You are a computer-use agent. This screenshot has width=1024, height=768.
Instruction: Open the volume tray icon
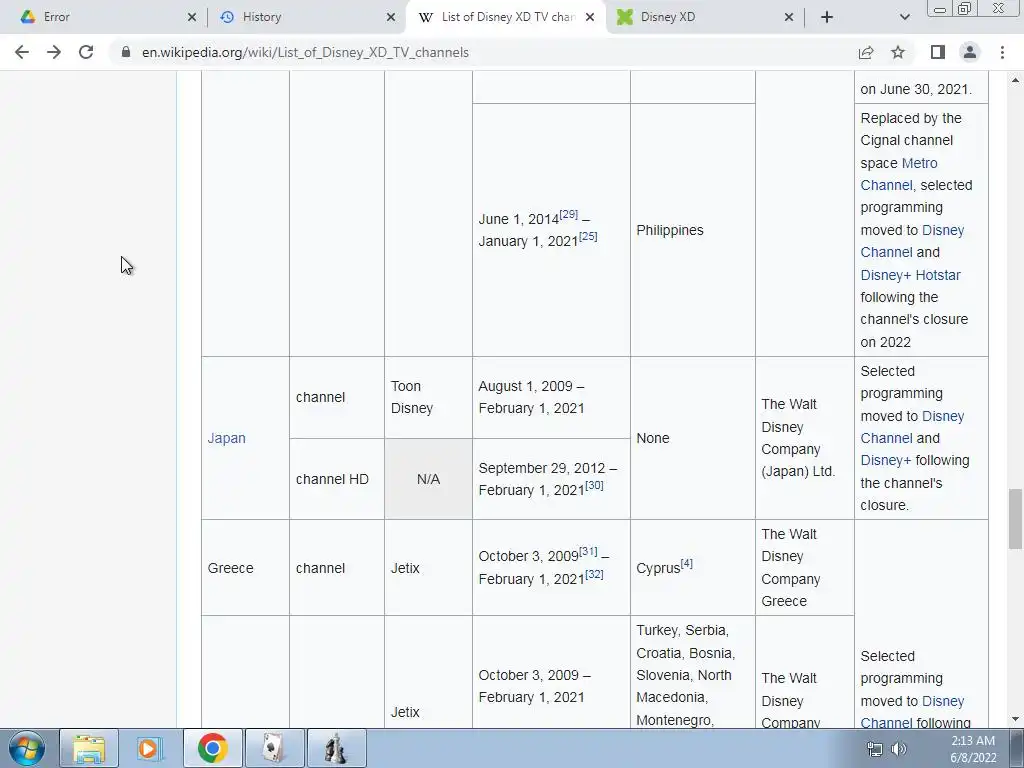pyautogui.click(x=899, y=749)
